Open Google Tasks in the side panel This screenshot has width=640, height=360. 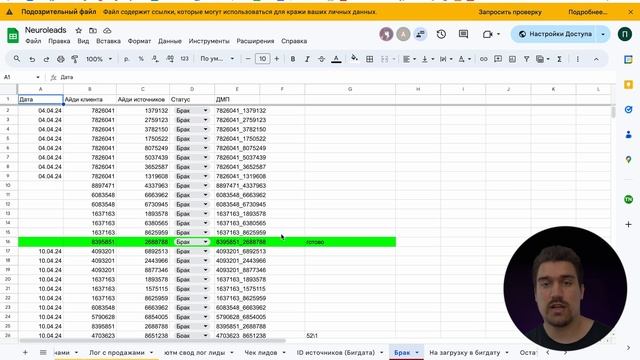coord(629,109)
